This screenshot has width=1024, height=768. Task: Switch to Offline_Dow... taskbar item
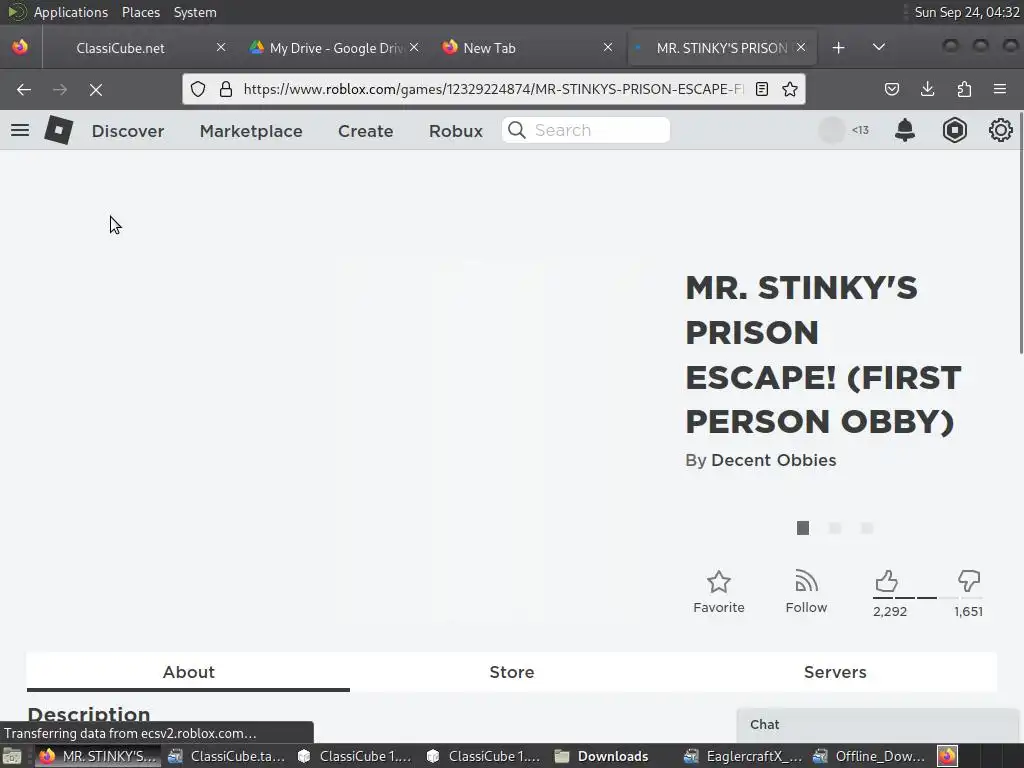point(871,756)
